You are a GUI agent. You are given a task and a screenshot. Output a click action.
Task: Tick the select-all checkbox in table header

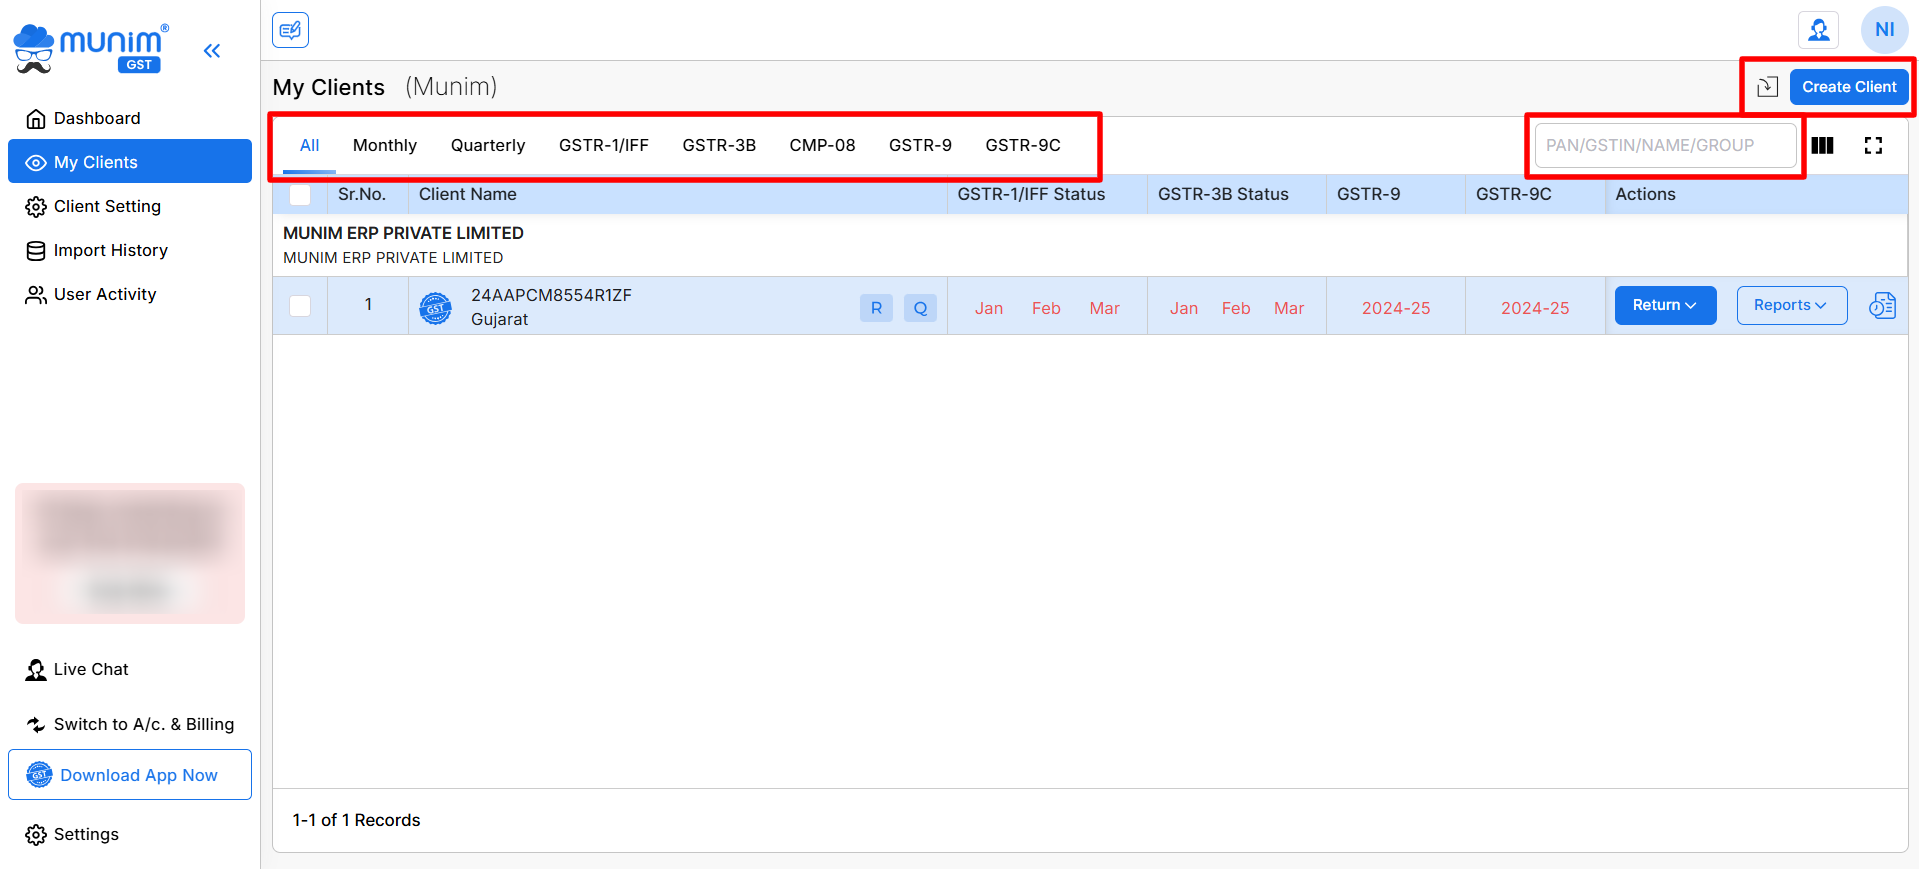pyautogui.click(x=300, y=195)
